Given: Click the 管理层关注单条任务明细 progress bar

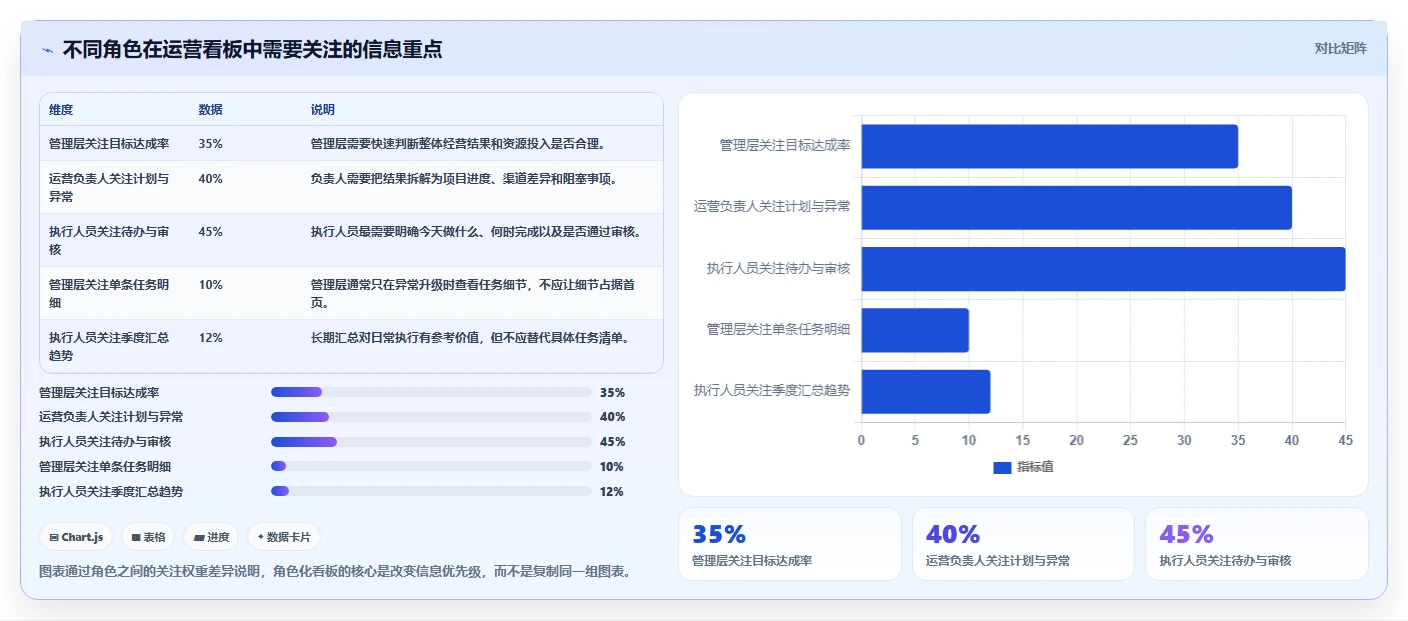Looking at the screenshot, I should click(x=431, y=466).
